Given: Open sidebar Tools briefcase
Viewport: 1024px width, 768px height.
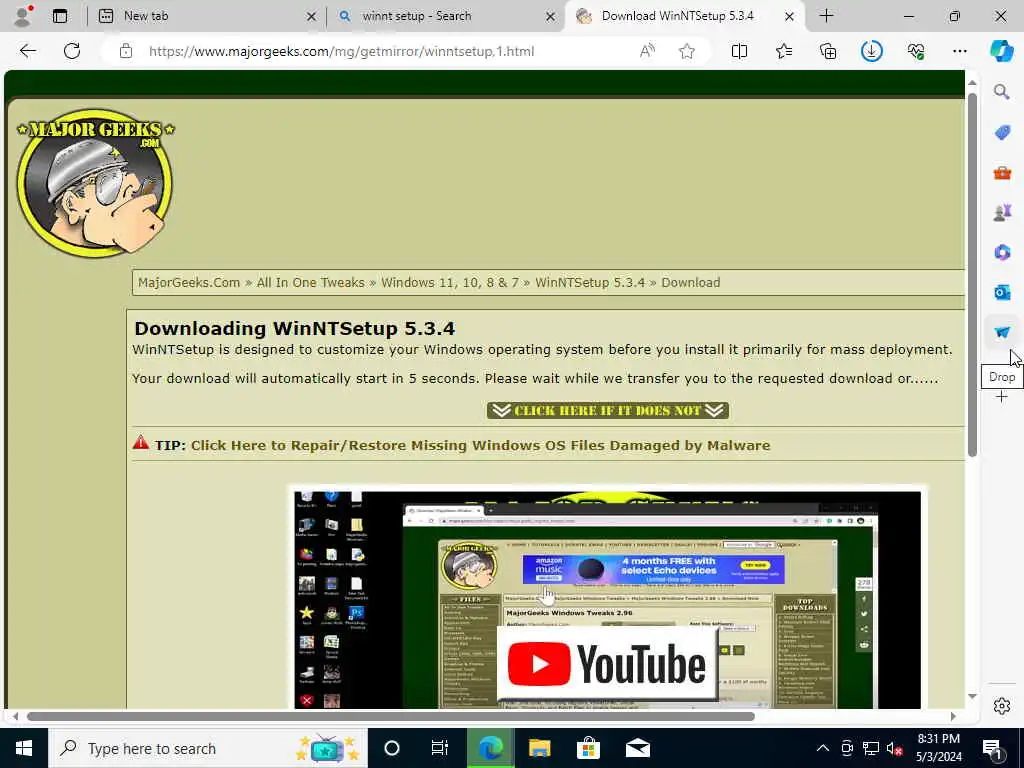Looking at the screenshot, I should pos(1002,173).
